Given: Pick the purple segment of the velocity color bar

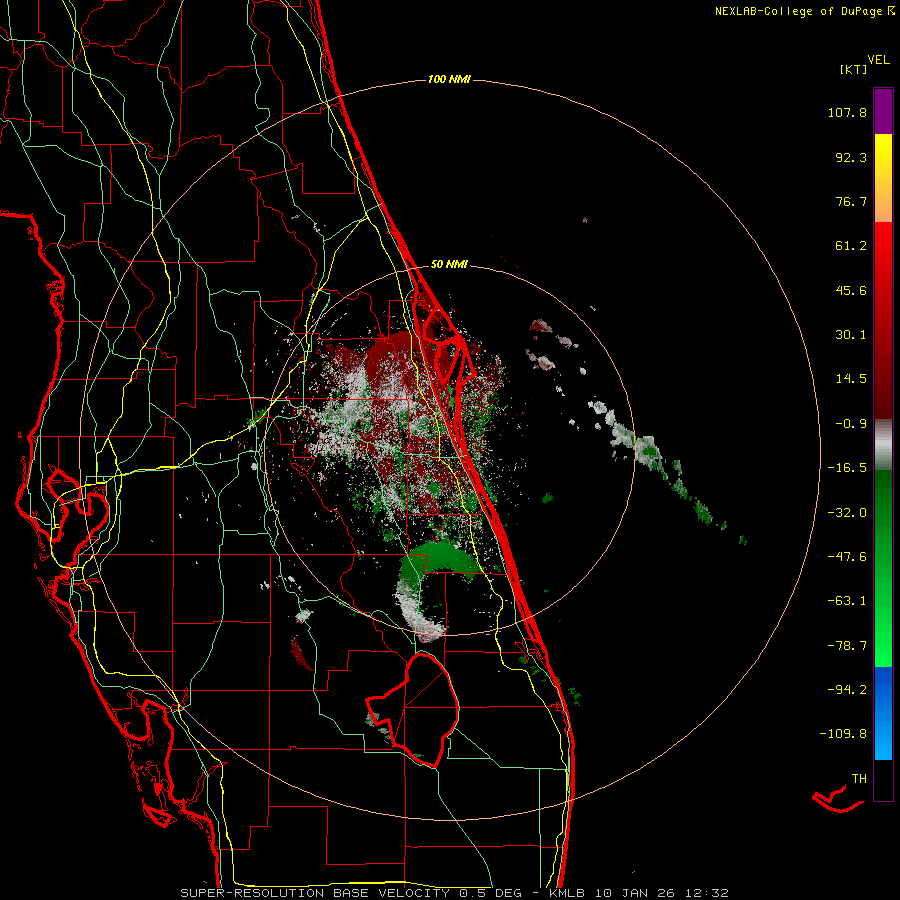Looking at the screenshot, I should click(883, 111).
